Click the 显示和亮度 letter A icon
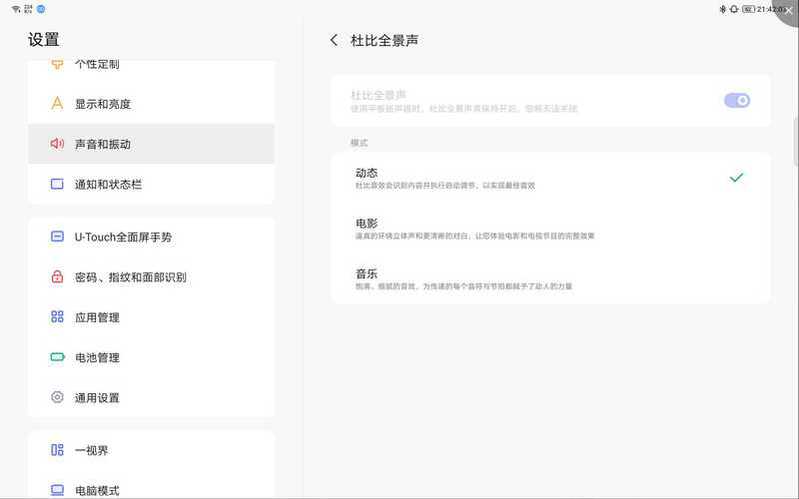The width and height of the screenshot is (799, 499). (57, 103)
